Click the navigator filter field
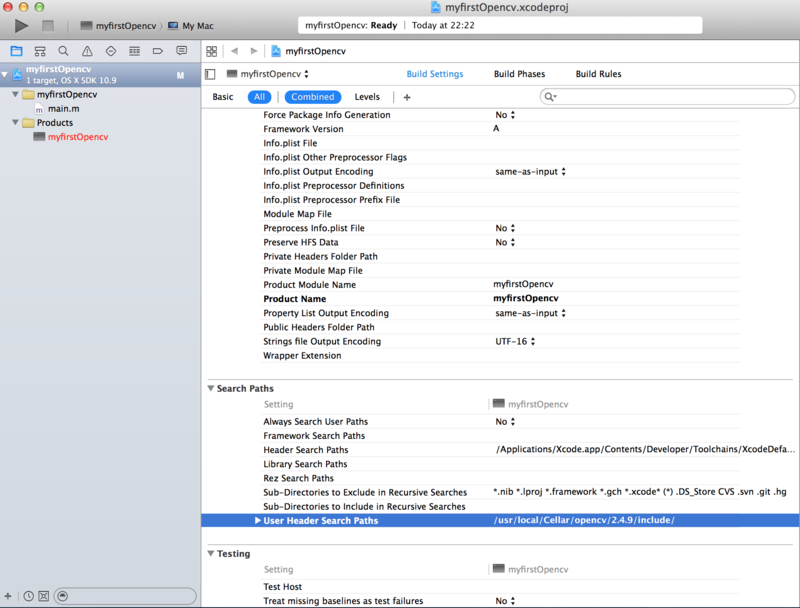Viewport: 800px width, 608px height. pyautogui.click(x=125, y=596)
